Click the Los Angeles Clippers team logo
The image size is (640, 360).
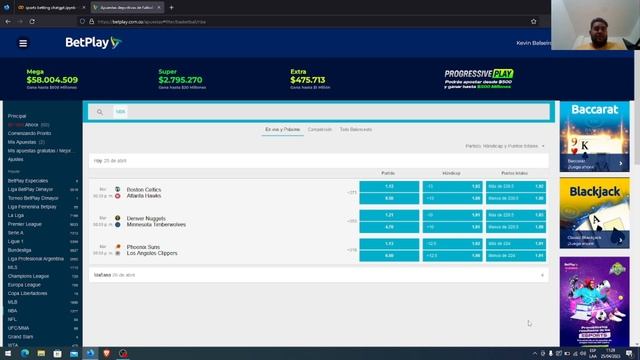(118, 253)
